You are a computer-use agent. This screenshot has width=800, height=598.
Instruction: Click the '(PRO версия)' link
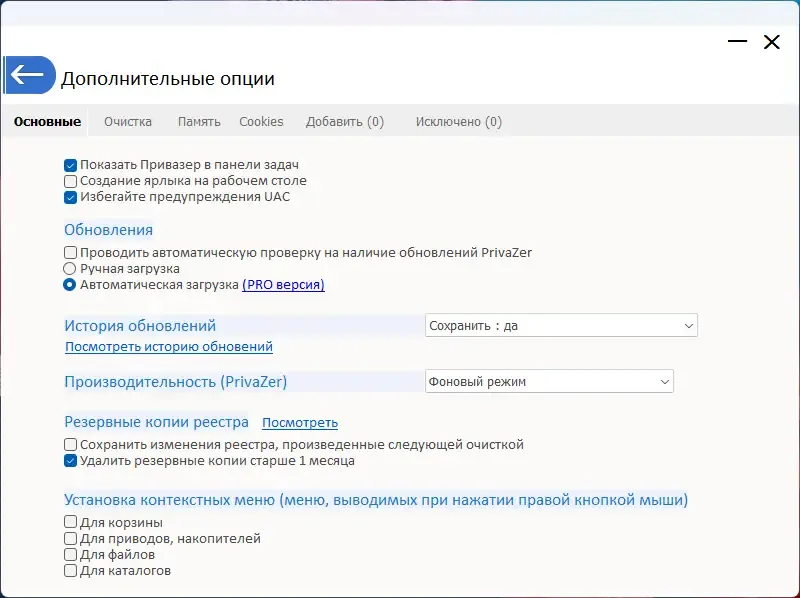coord(283,285)
